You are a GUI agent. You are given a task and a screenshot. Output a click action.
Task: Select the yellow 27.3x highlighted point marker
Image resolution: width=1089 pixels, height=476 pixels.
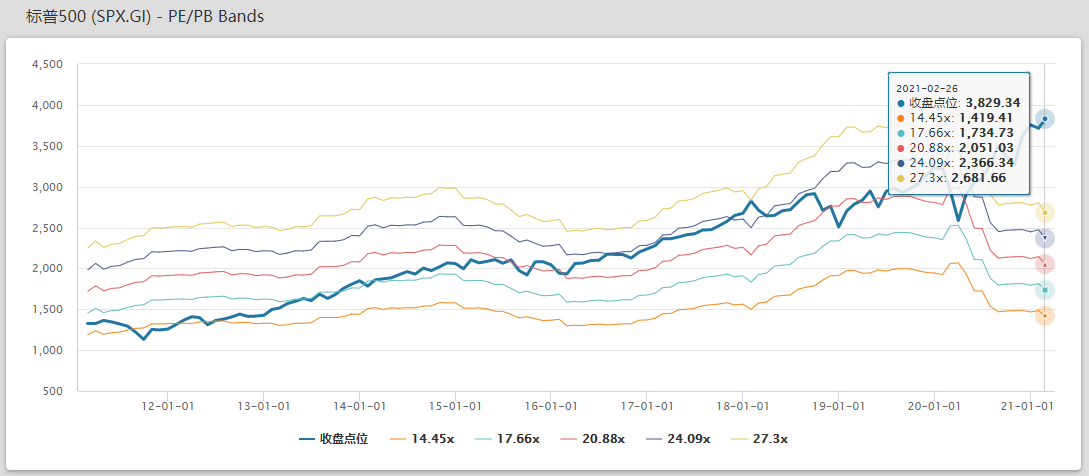click(x=1044, y=212)
